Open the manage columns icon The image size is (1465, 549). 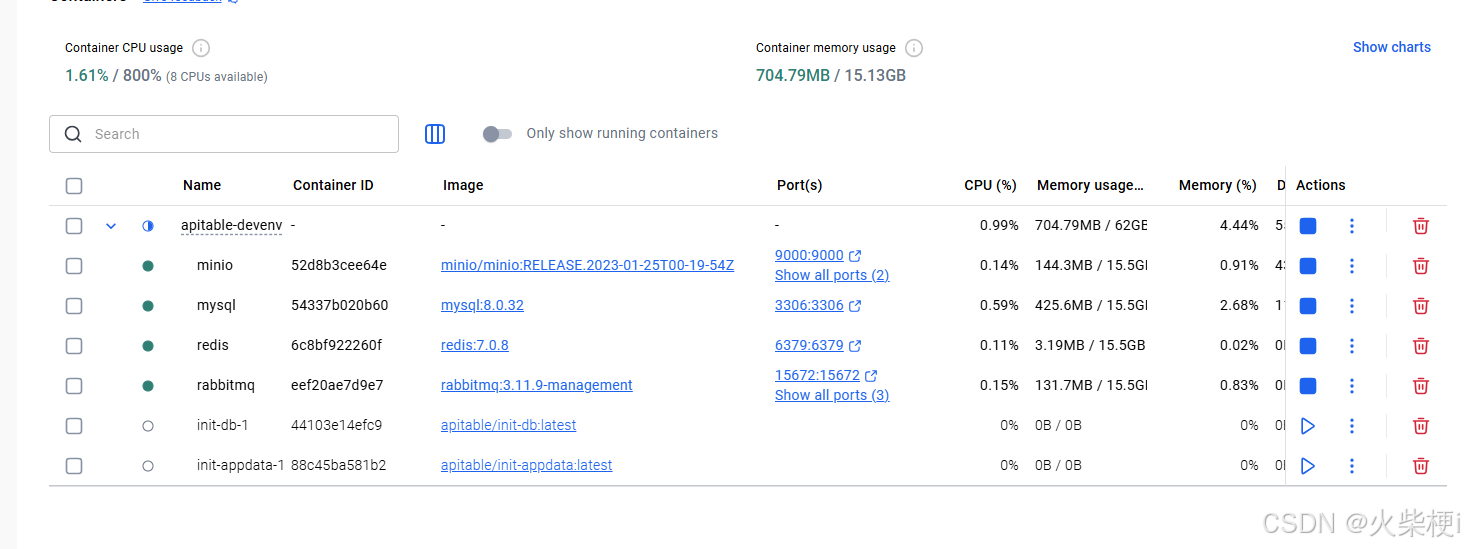click(x=435, y=134)
